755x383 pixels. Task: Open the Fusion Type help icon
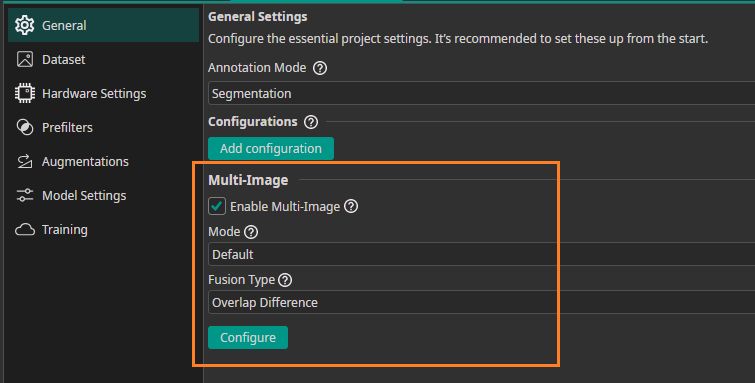click(x=285, y=280)
